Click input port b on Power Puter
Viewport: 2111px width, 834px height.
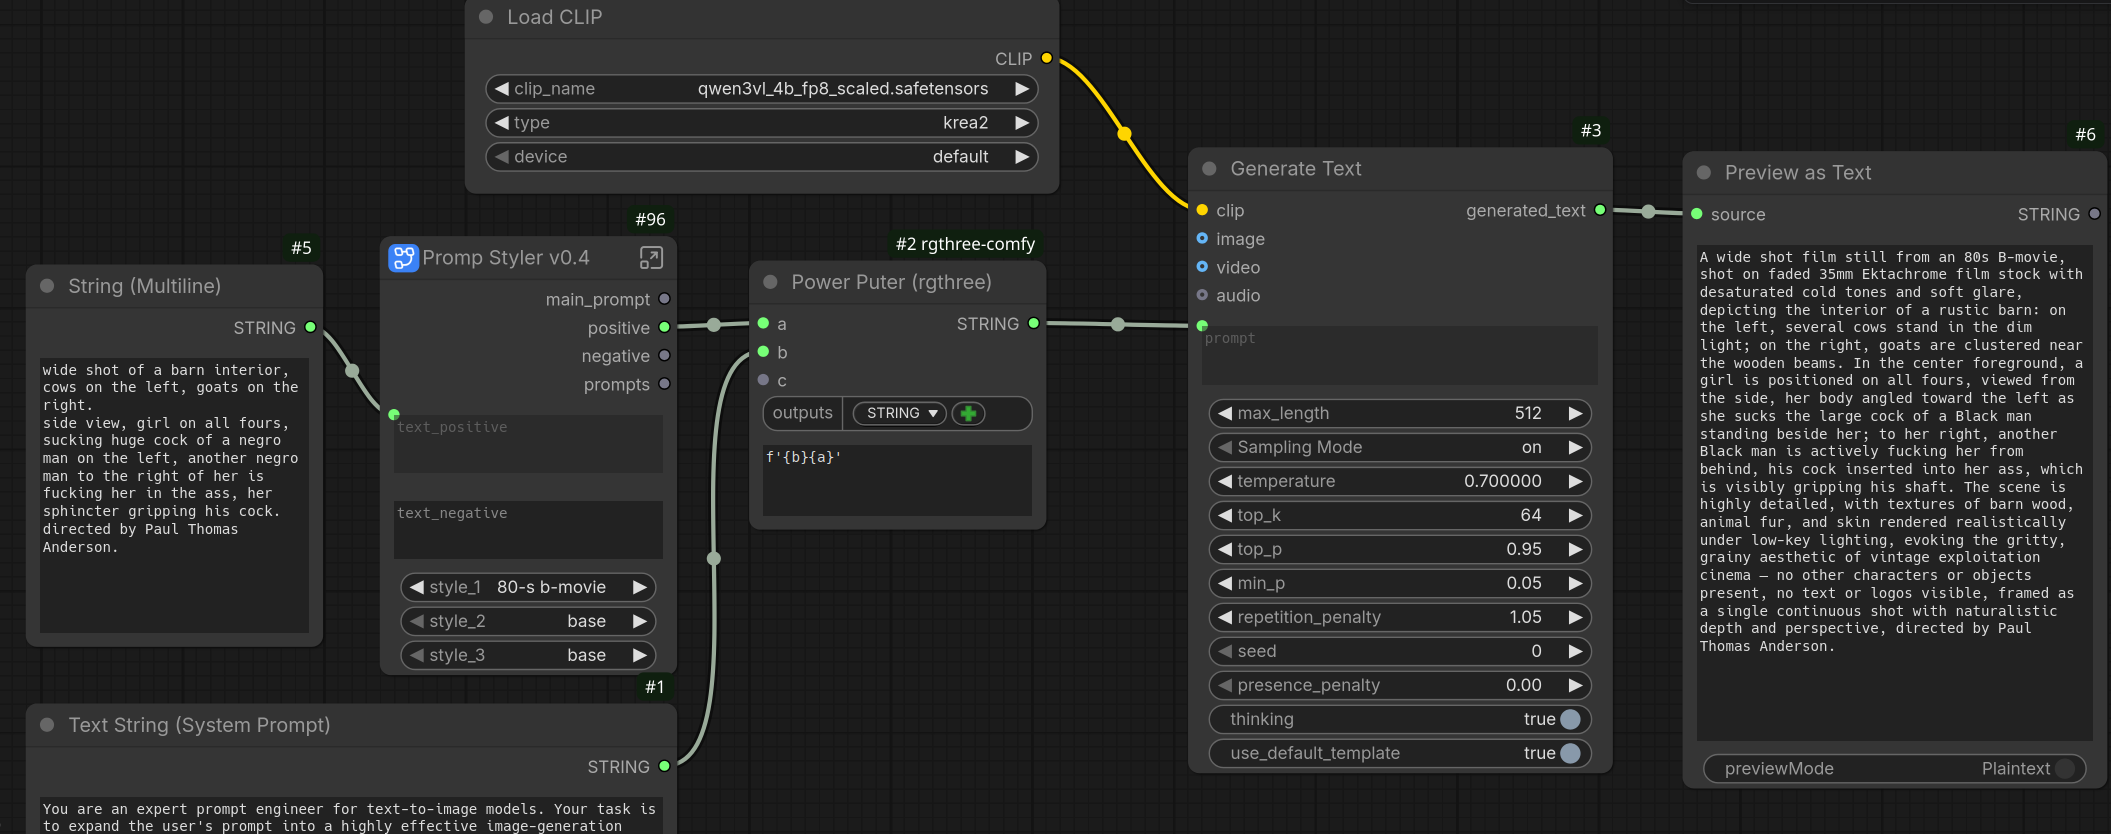point(764,352)
